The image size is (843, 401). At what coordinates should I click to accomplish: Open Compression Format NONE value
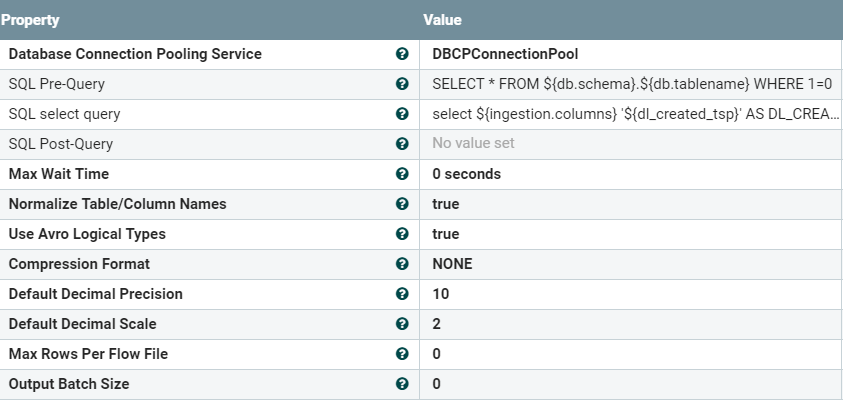click(x=452, y=264)
